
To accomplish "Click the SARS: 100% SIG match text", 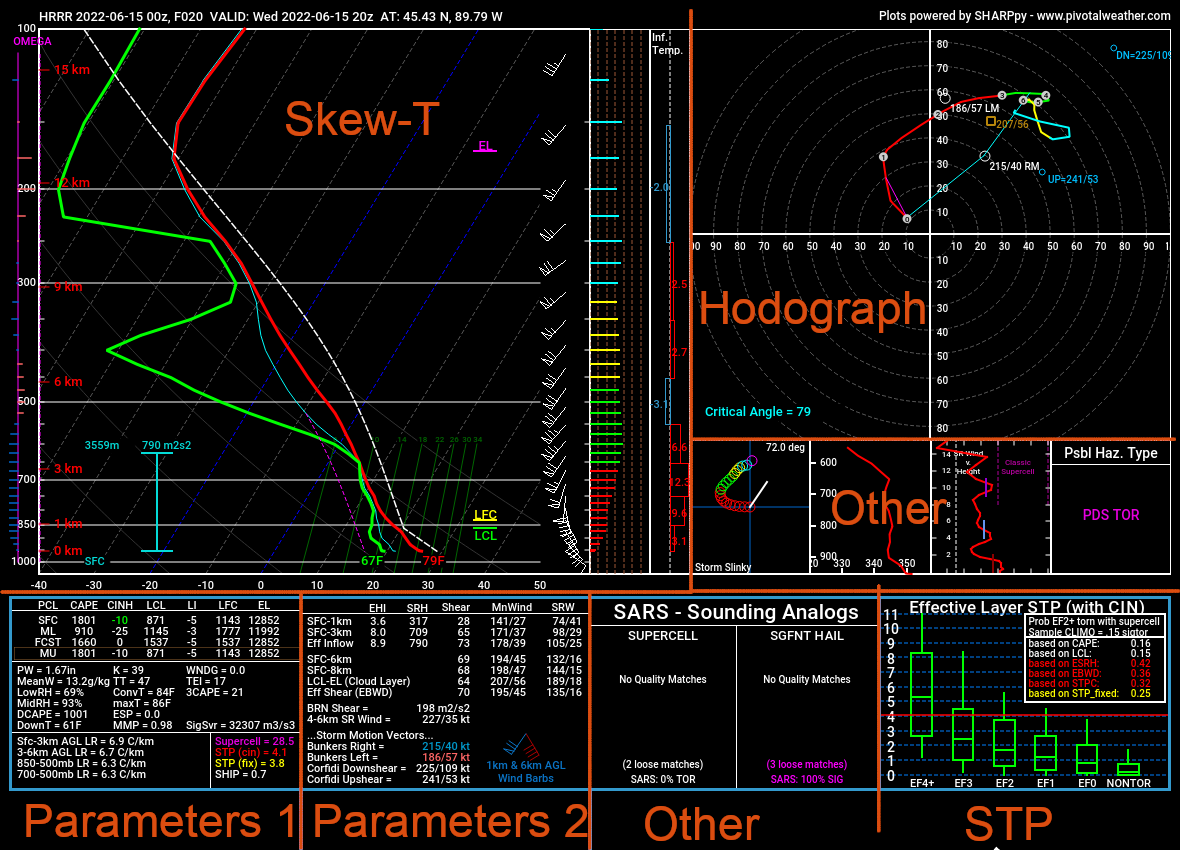I will click(806, 778).
